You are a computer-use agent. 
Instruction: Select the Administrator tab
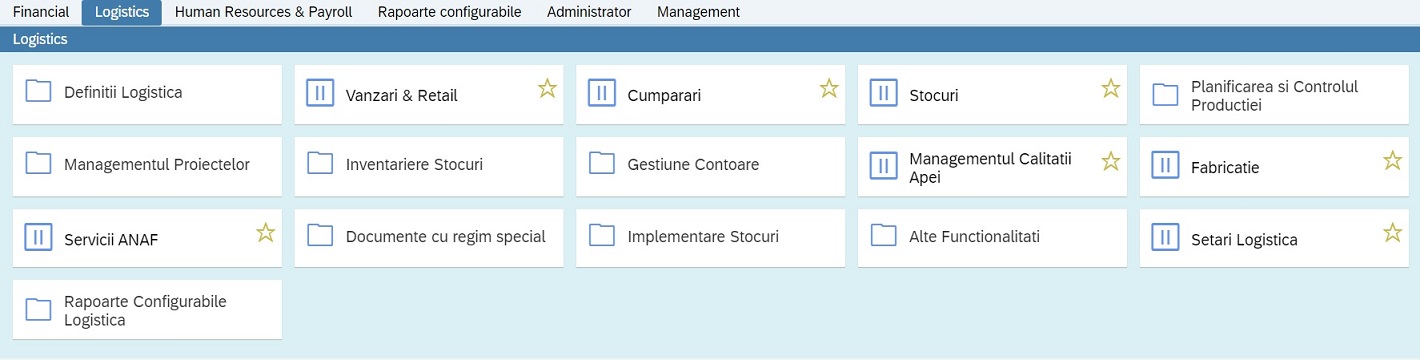590,12
